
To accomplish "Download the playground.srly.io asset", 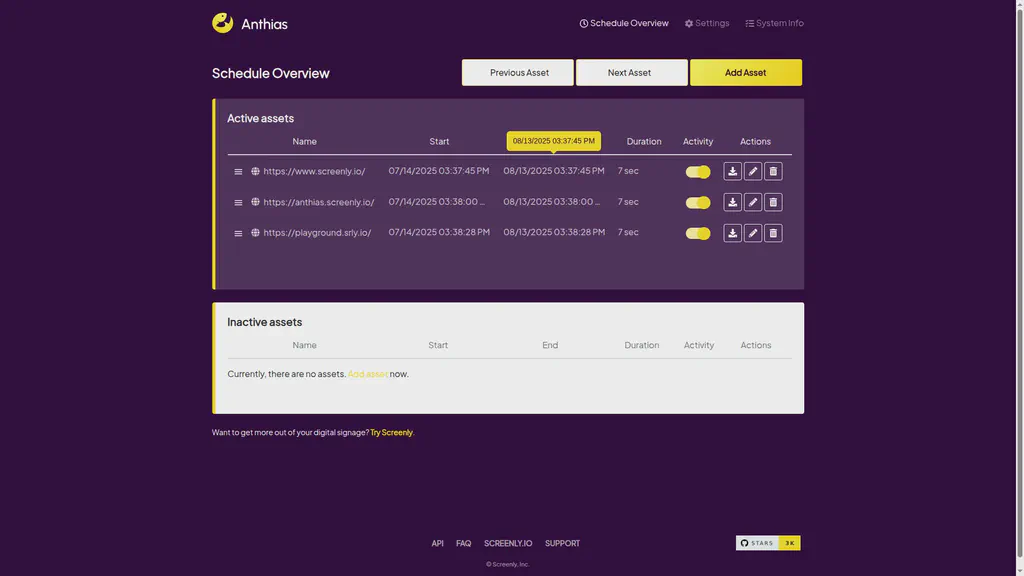I will pyautogui.click(x=733, y=233).
